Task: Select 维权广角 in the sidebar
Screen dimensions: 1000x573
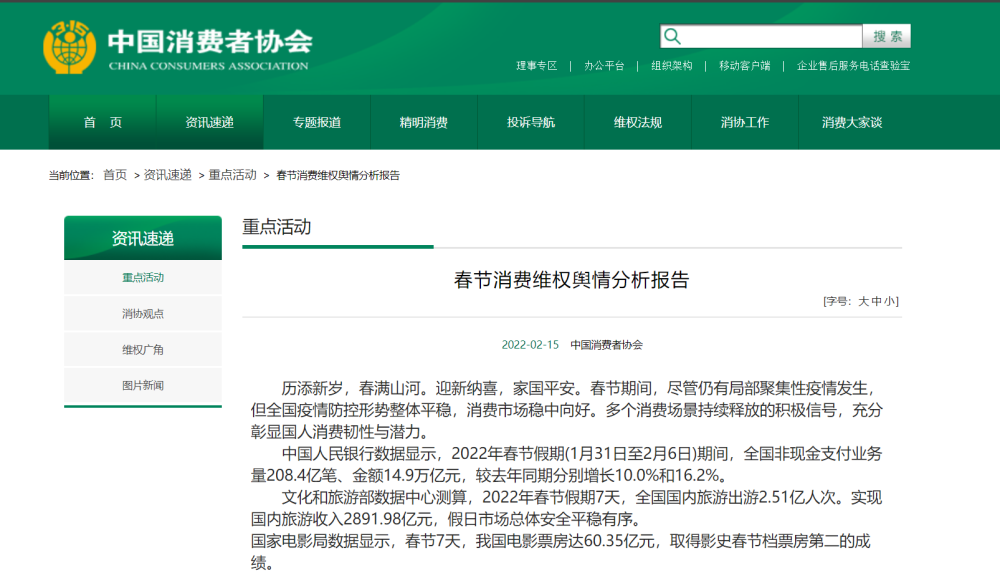Action: pos(143,350)
